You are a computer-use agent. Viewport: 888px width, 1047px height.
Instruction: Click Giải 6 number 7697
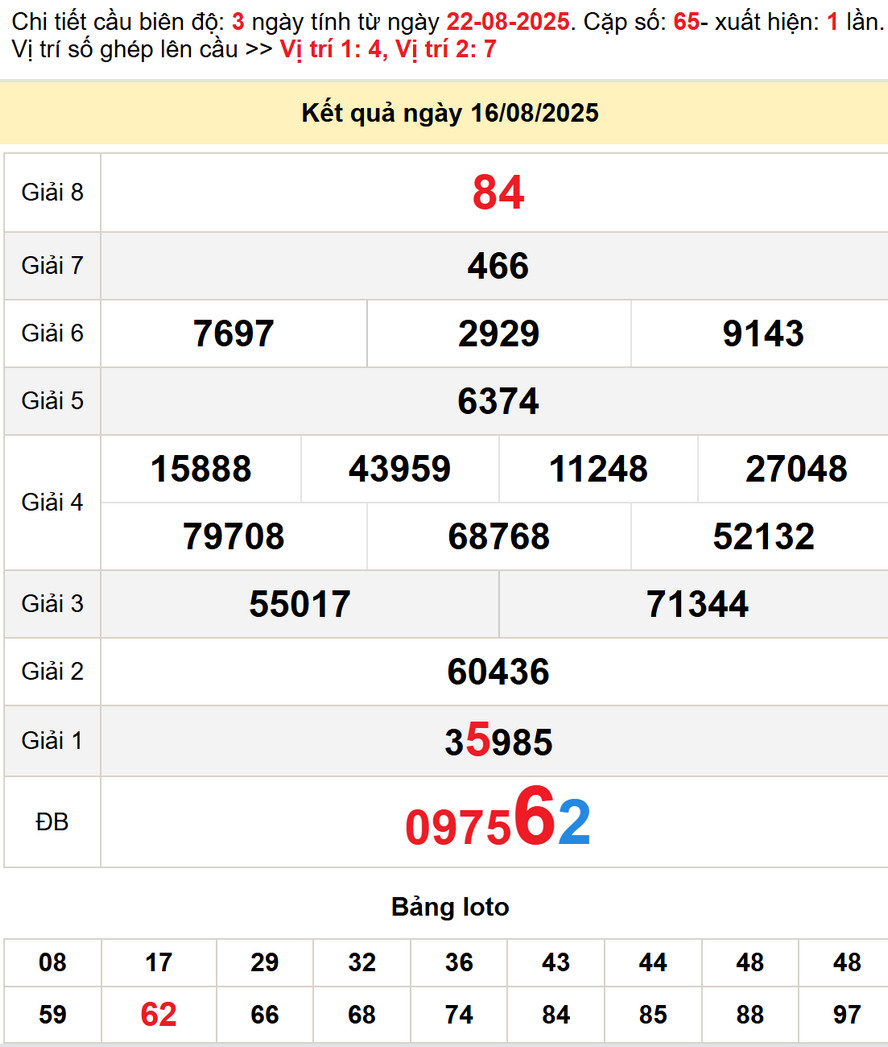click(x=233, y=334)
